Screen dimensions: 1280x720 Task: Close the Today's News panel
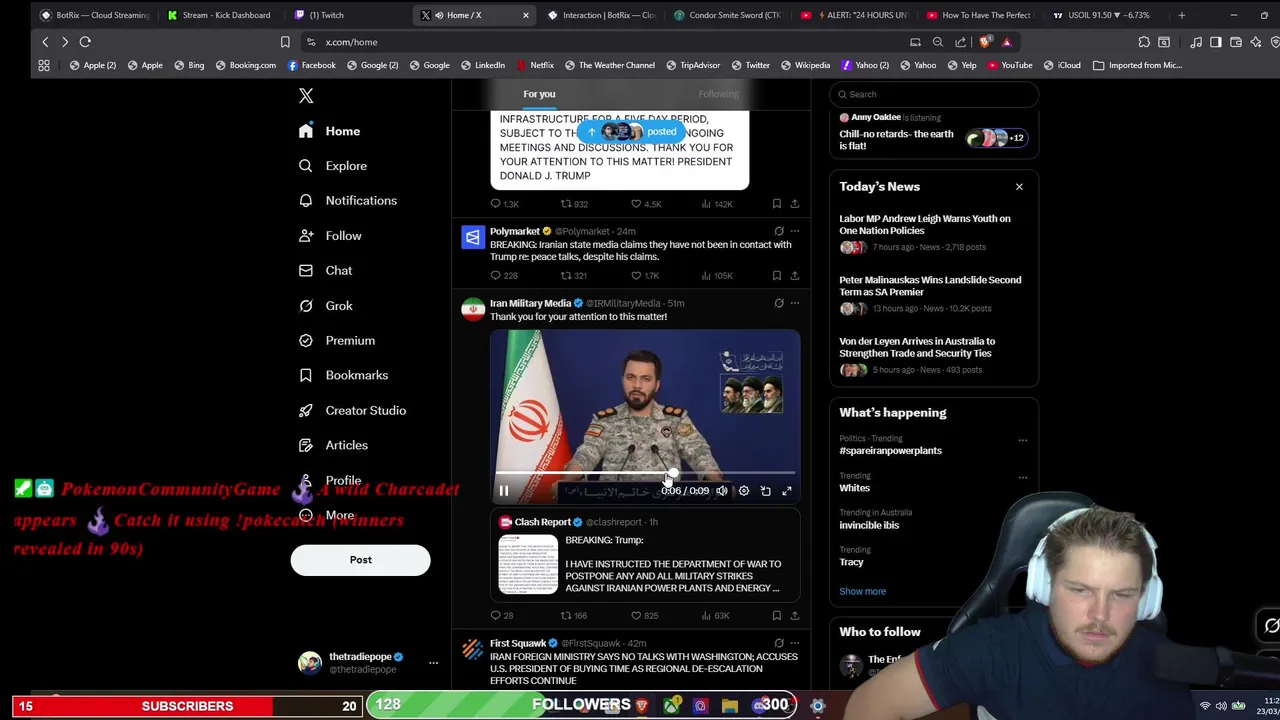tap(1019, 187)
